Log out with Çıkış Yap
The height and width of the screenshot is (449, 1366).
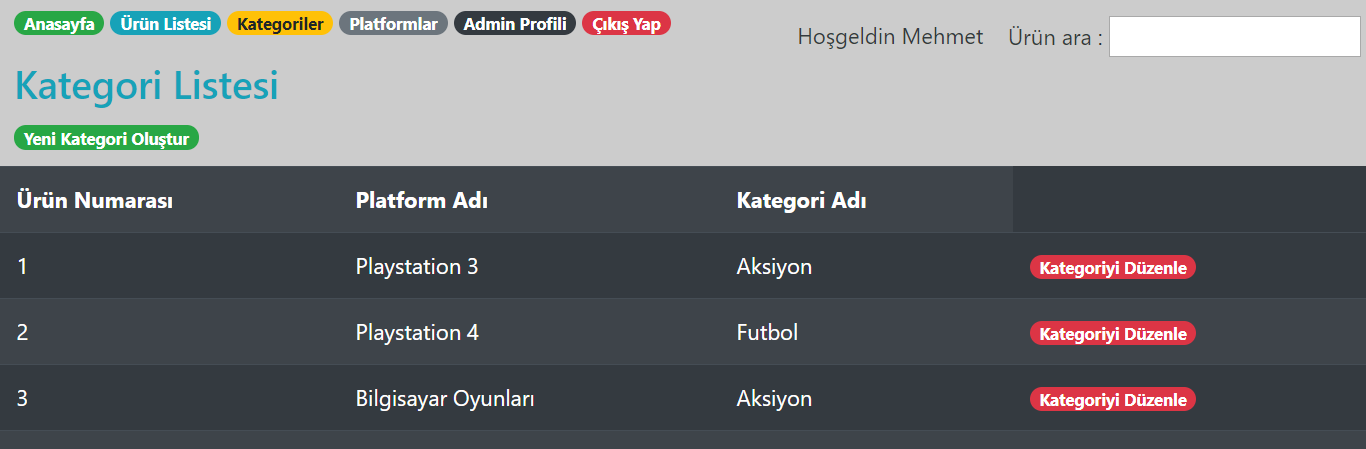[x=626, y=24]
